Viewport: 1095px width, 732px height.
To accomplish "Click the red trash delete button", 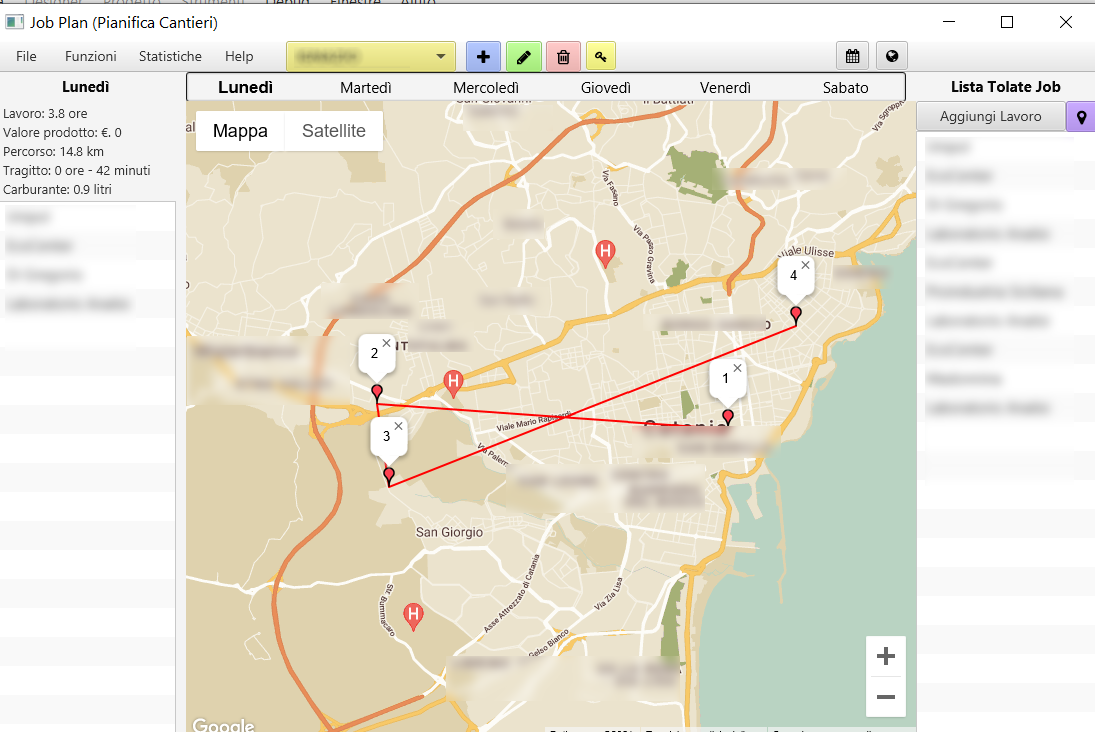I will 564,57.
